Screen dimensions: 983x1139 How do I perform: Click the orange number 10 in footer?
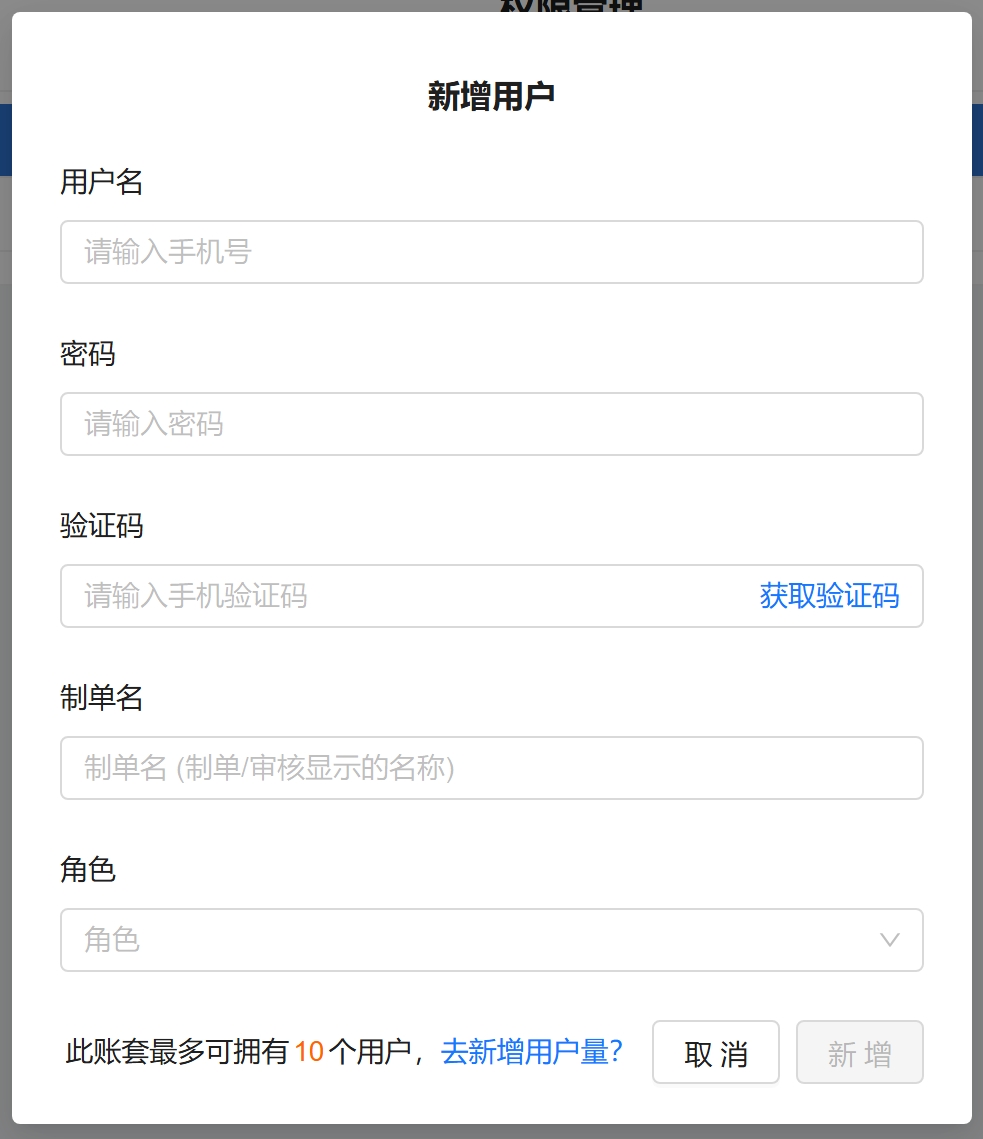tap(309, 1052)
